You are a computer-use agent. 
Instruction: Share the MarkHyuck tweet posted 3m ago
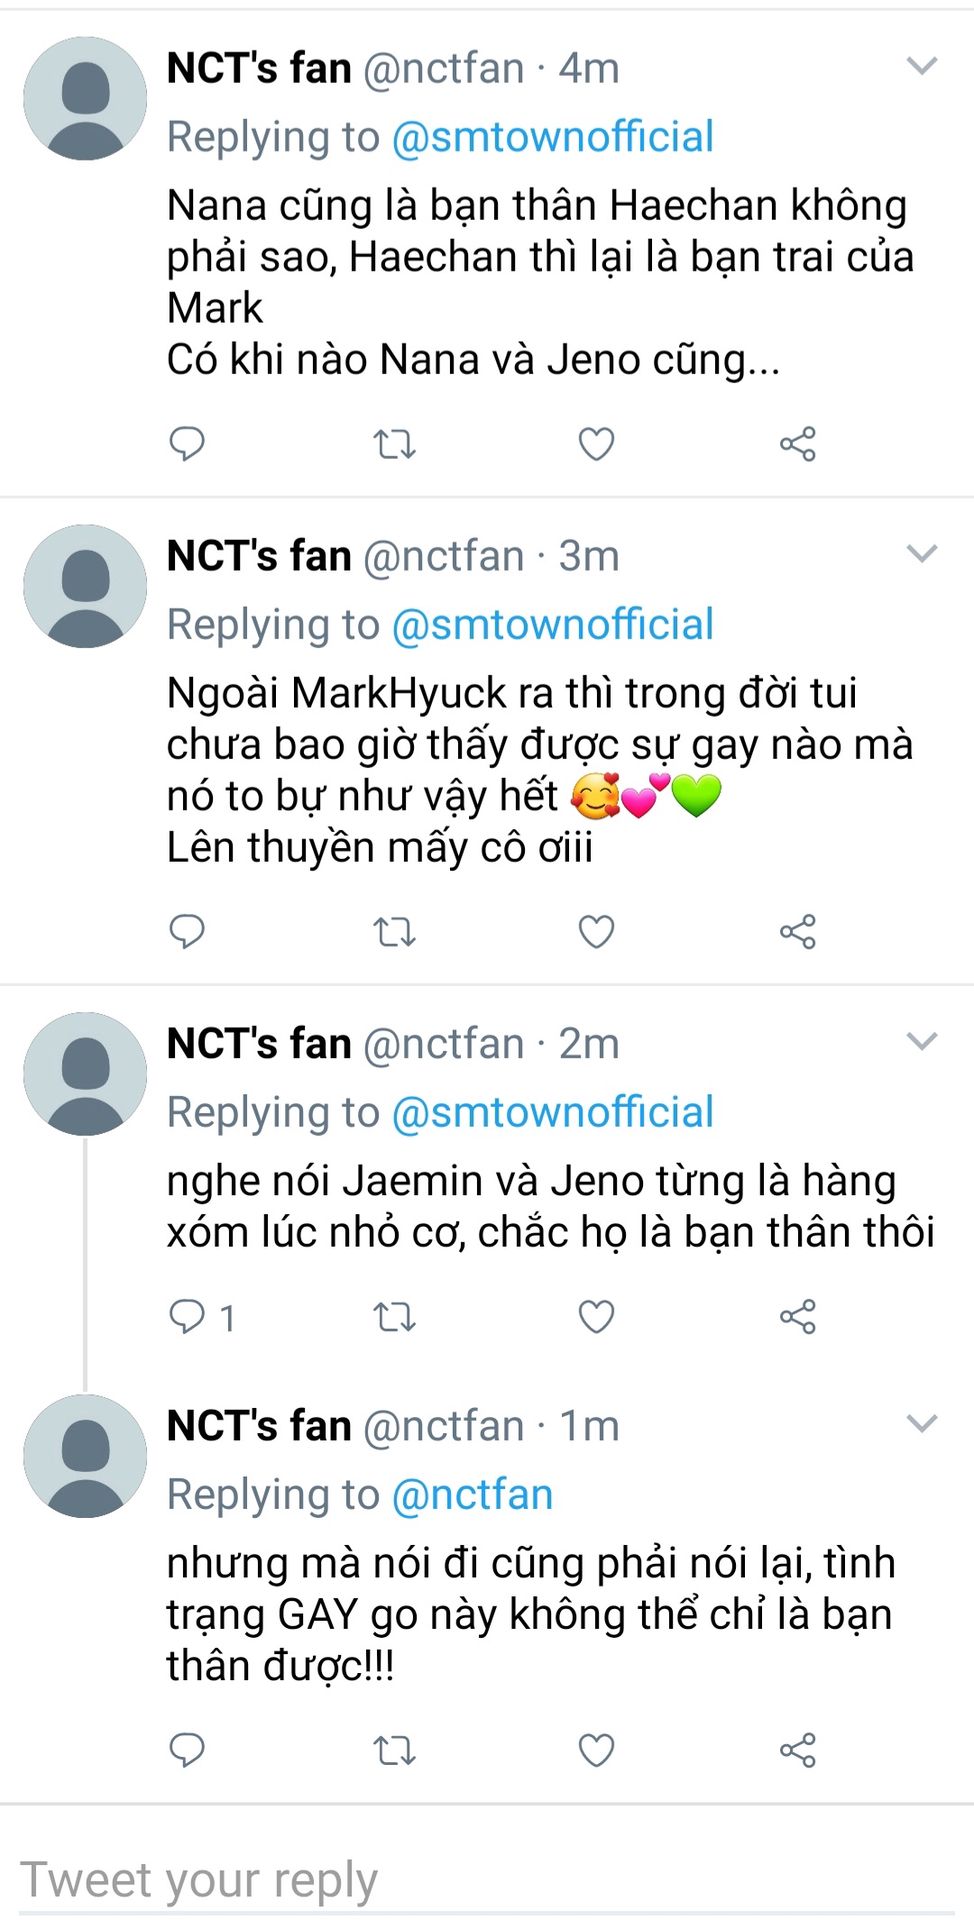(798, 931)
